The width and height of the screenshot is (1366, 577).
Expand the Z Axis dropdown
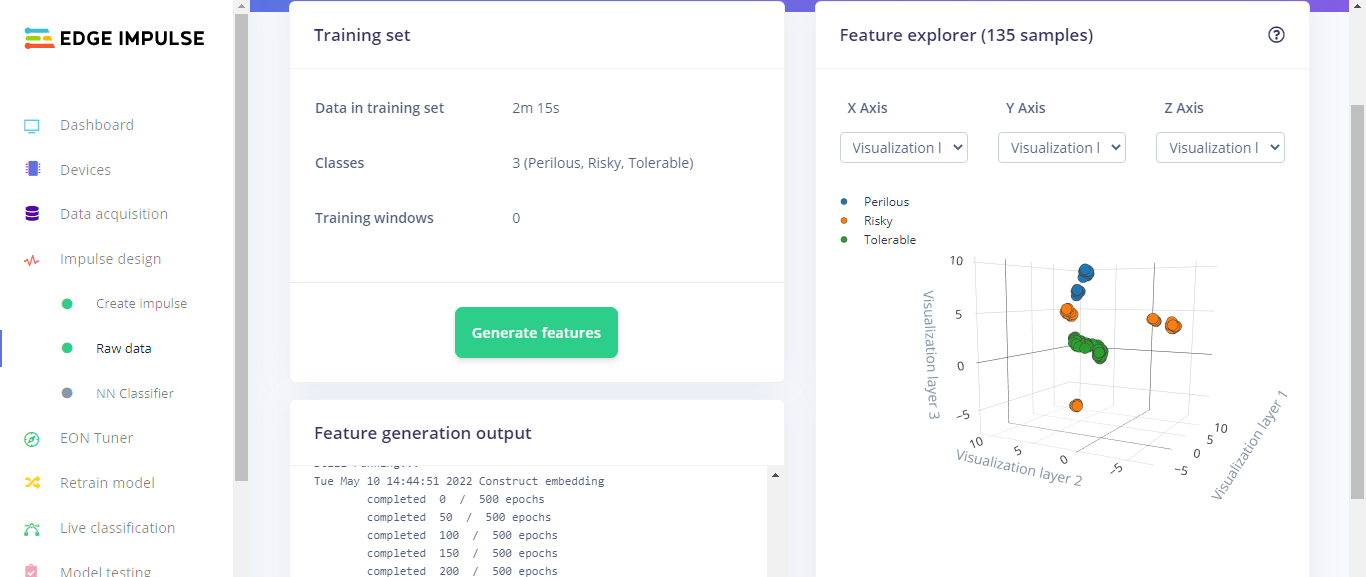coord(1220,148)
